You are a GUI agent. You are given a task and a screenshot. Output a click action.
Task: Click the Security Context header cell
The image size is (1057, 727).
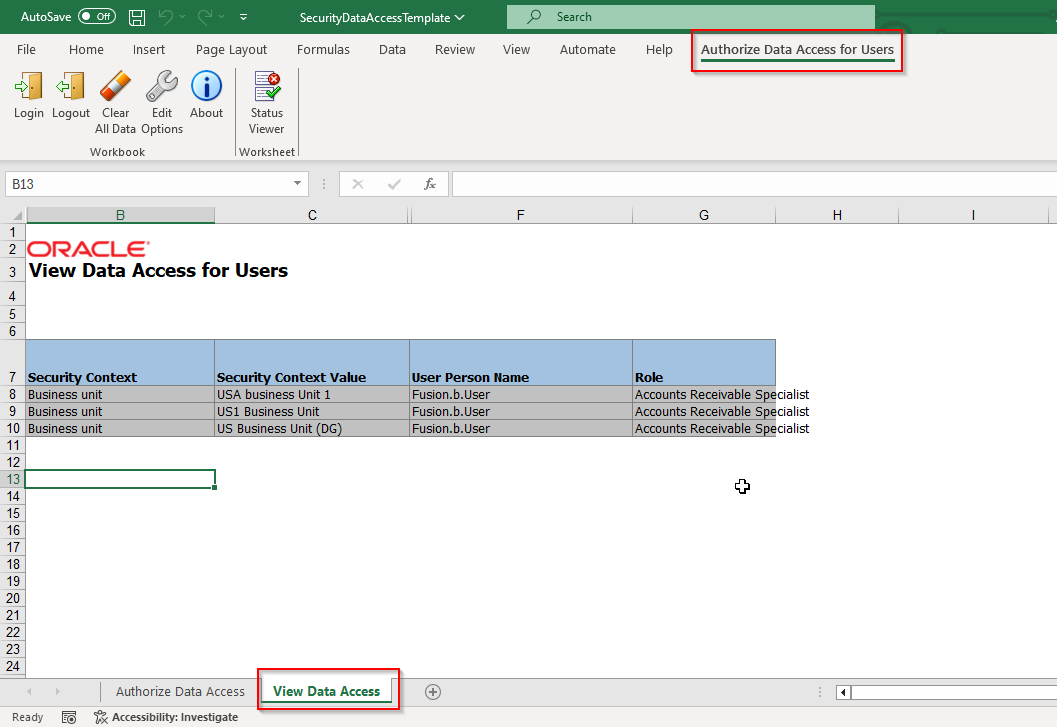pyautogui.click(x=120, y=363)
